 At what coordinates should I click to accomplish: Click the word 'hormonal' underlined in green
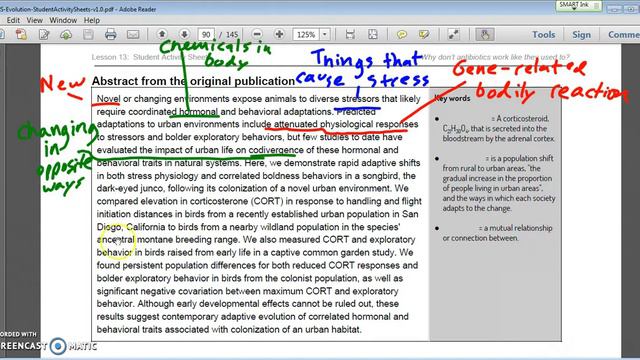(198, 111)
